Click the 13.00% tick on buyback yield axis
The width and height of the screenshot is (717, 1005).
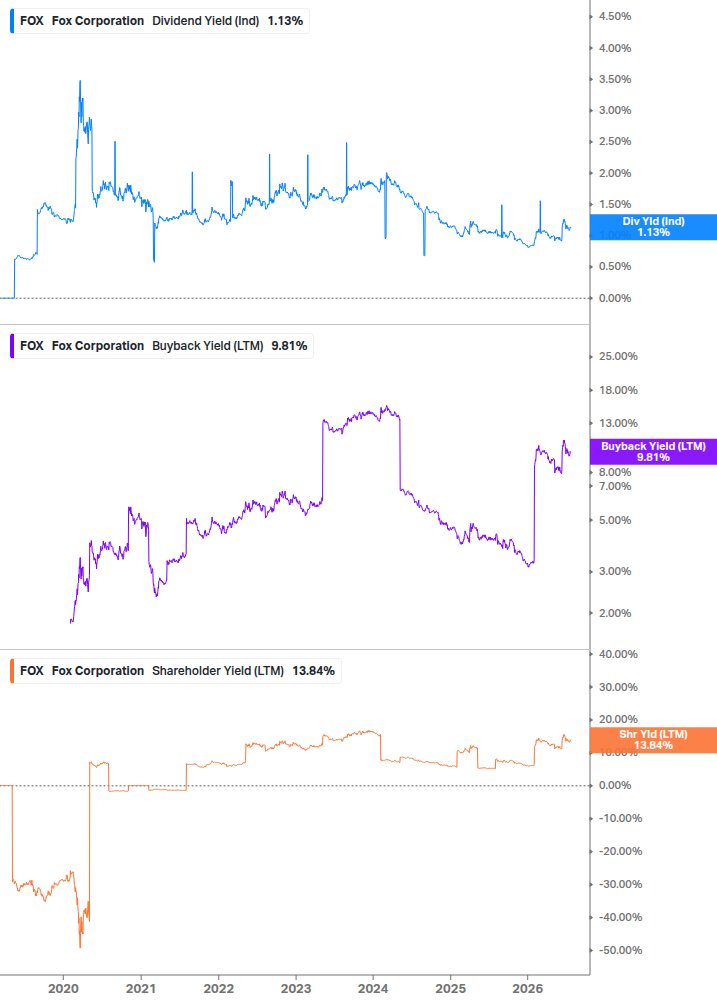coord(618,424)
